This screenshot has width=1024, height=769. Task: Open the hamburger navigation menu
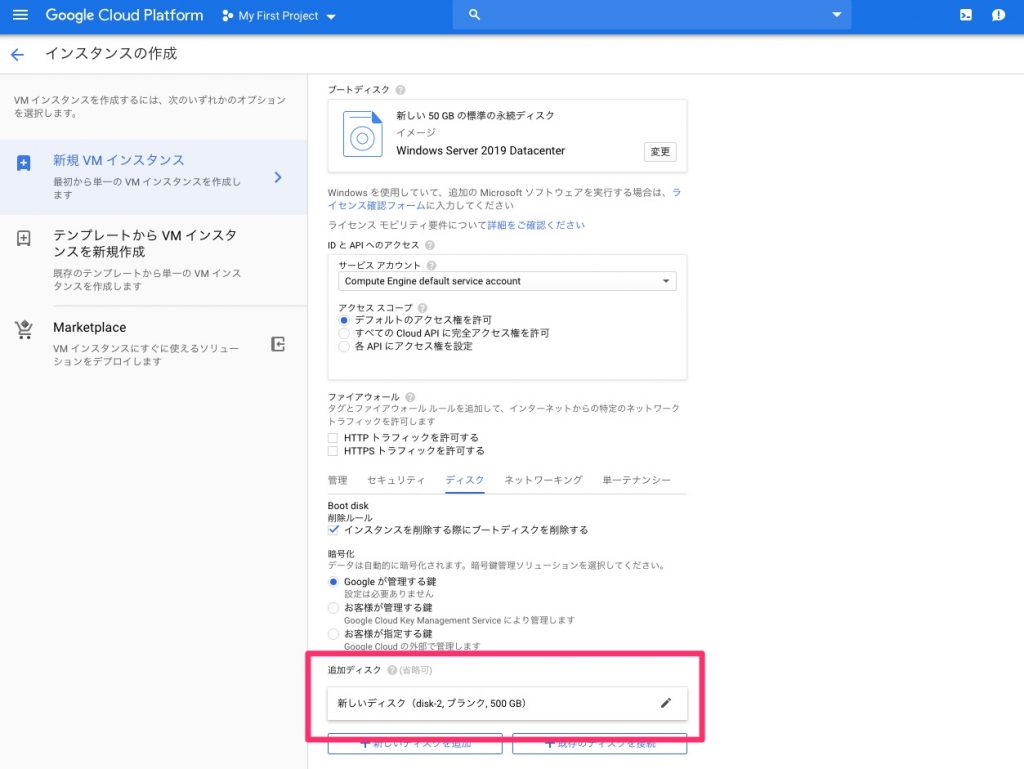click(20, 15)
